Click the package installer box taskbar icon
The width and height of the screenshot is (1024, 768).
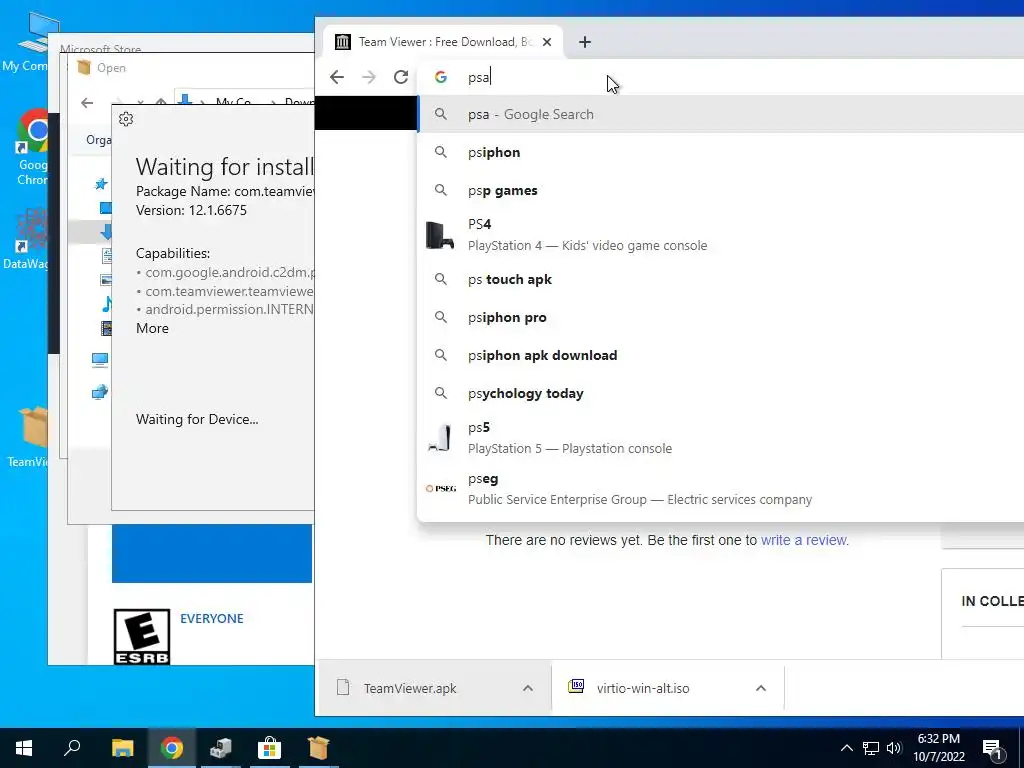[319, 748]
